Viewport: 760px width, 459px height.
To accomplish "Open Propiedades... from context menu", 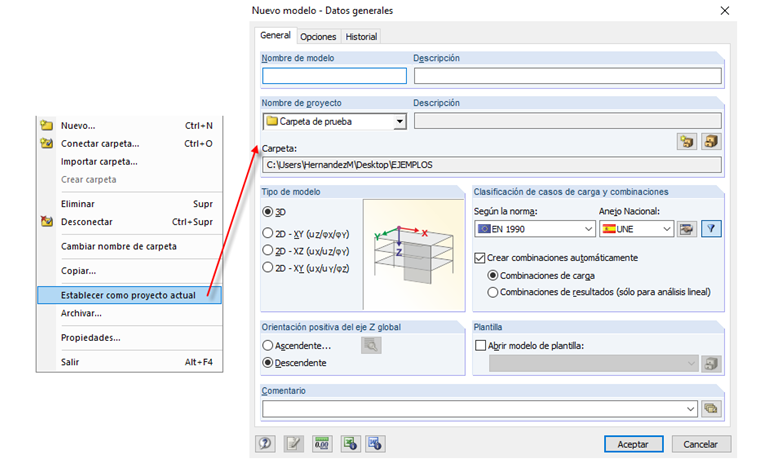I will click(129, 338).
